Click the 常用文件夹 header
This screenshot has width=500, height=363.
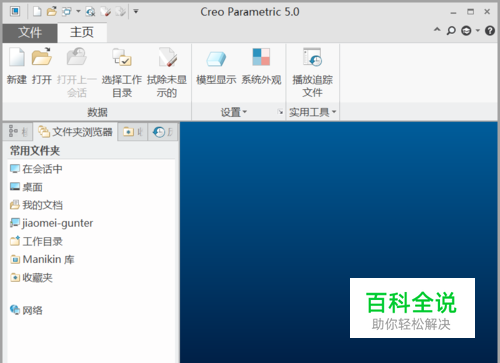point(35,151)
